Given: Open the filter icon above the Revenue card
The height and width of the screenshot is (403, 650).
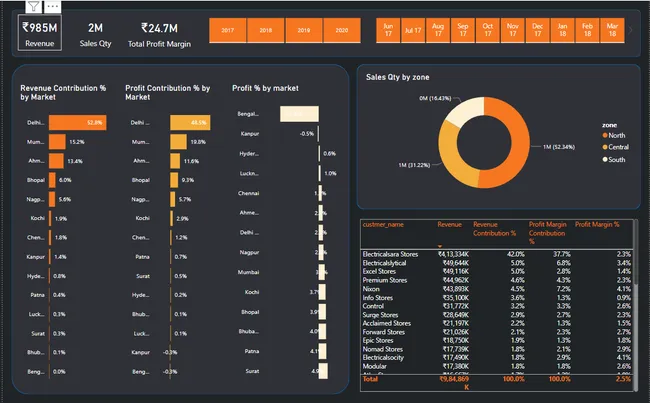Looking at the screenshot, I should (x=33, y=7).
